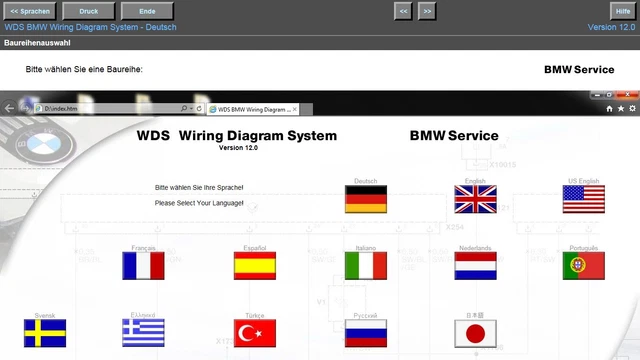Click the Ende exit button
This screenshot has width=640, height=360.
click(147, 11)
